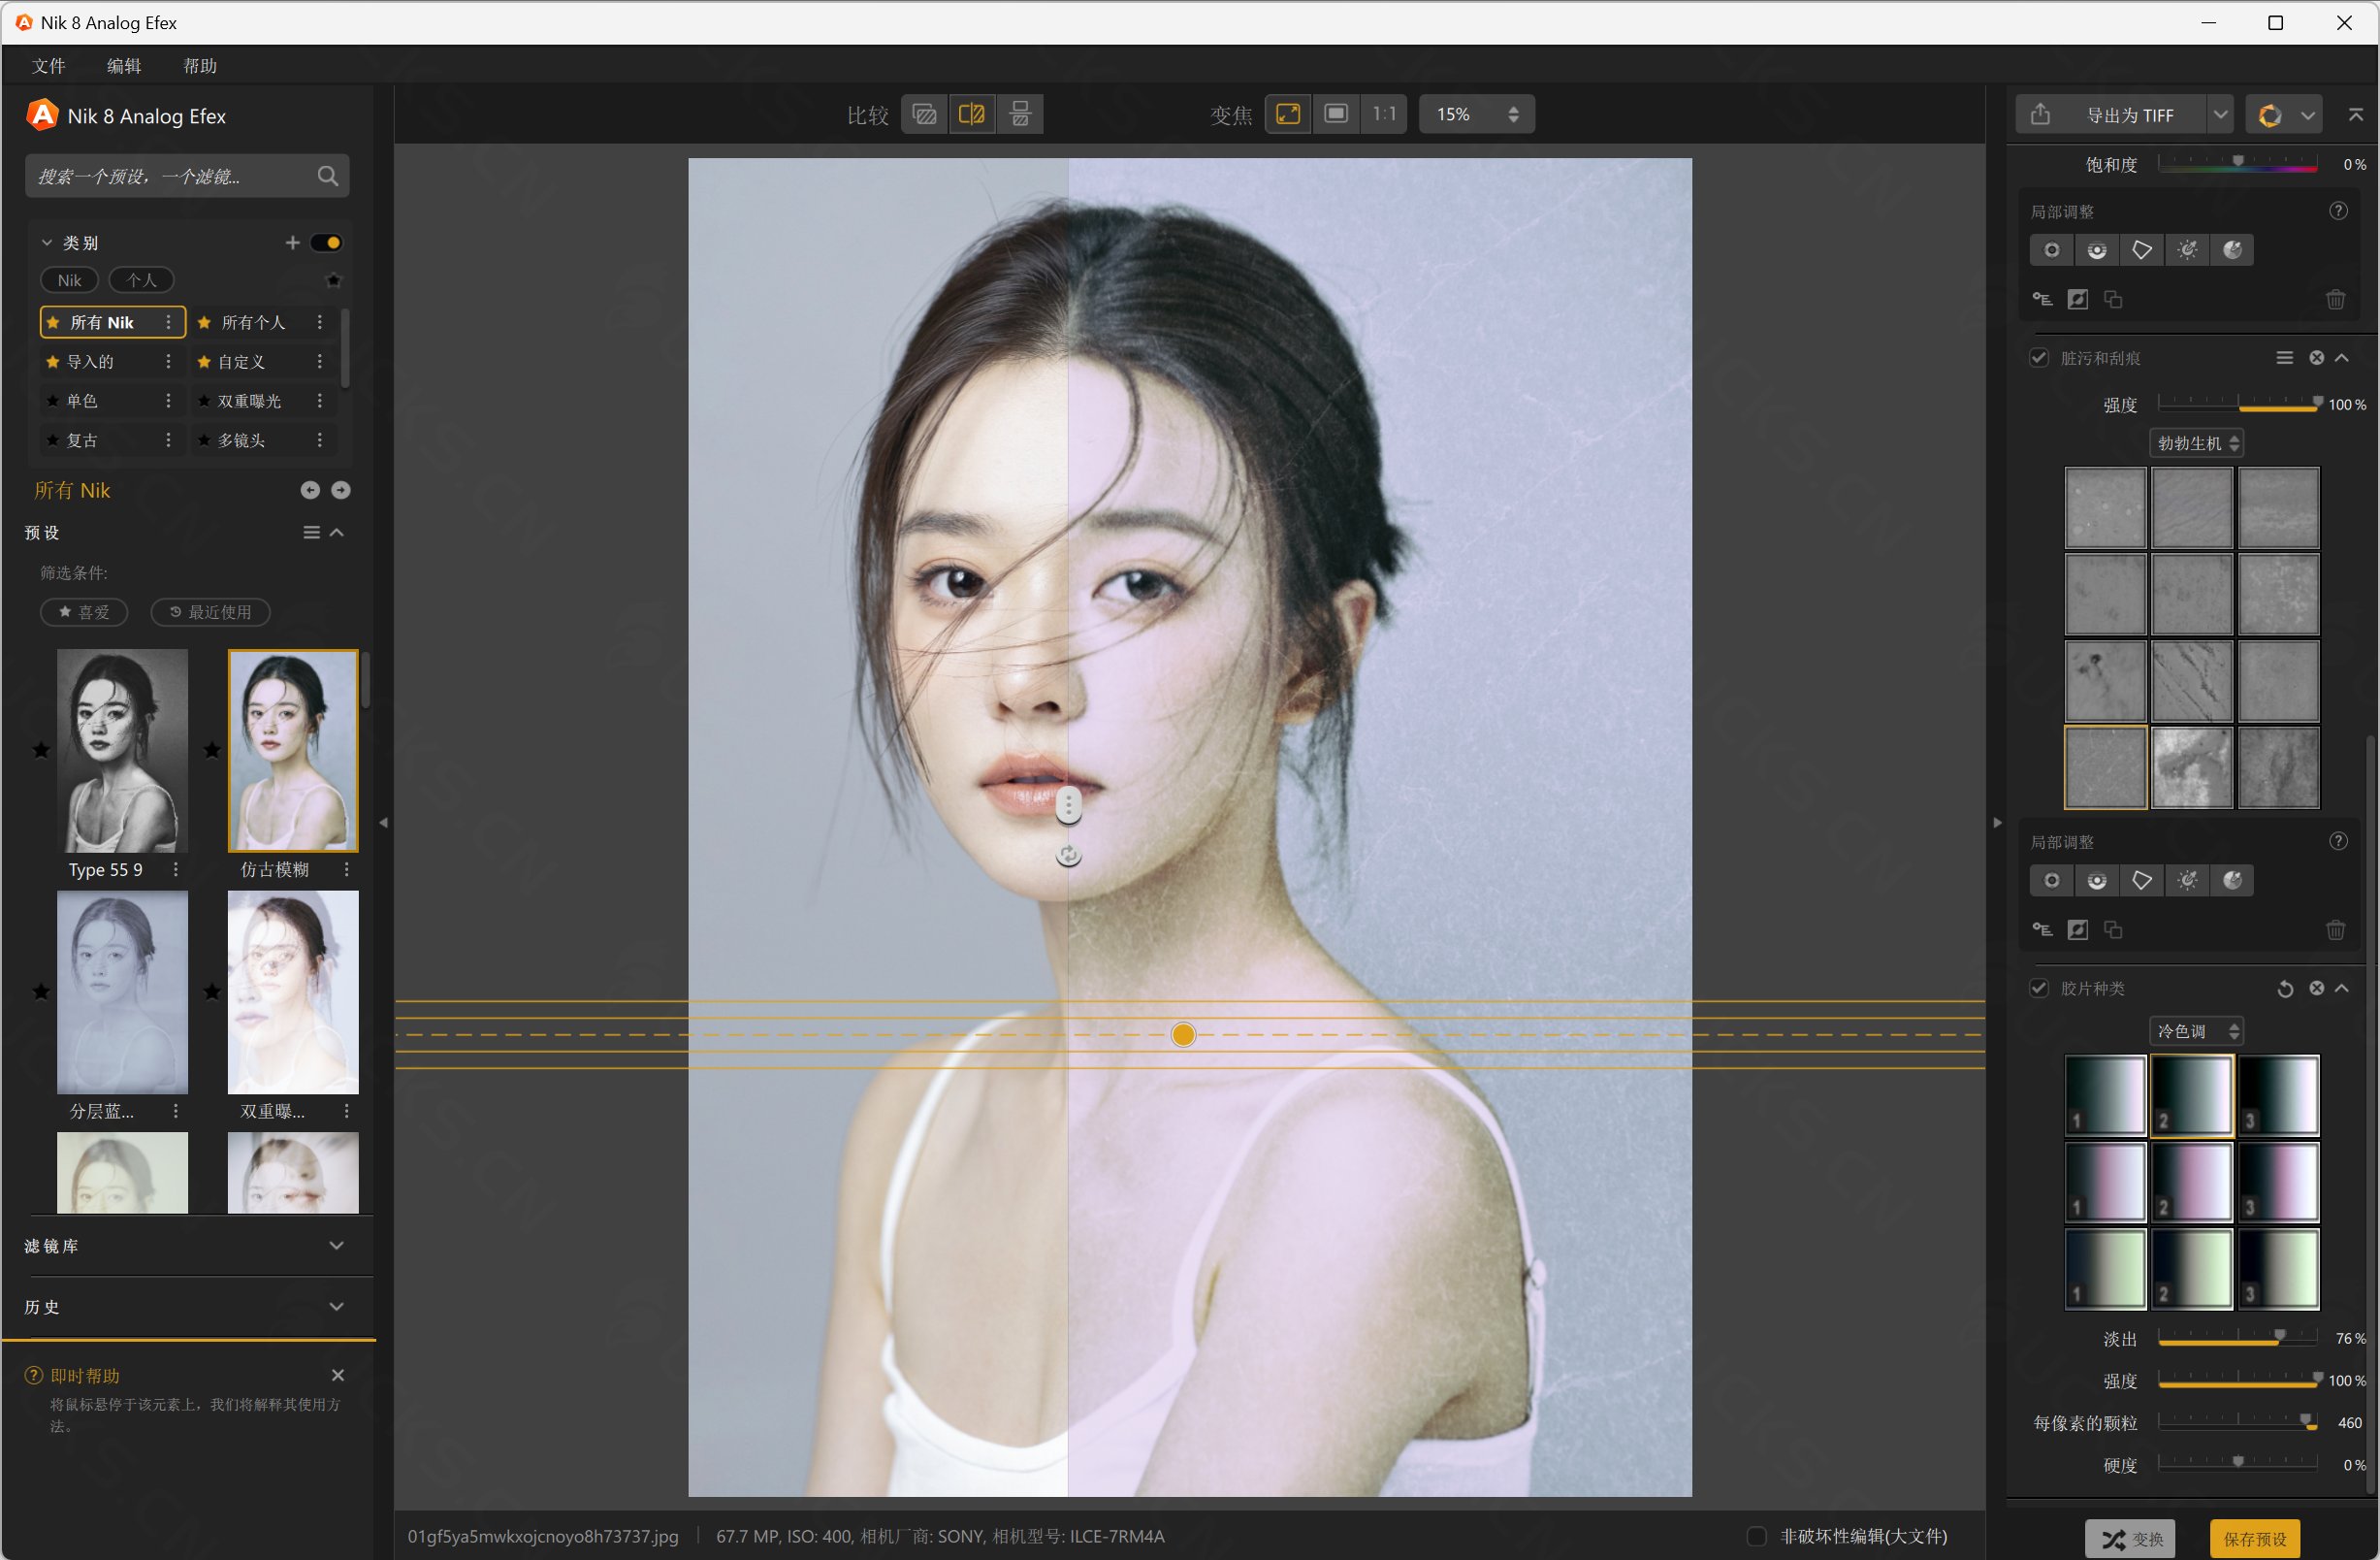Open the presets list menu icon
Image resolution: width=2380 pixels, height=1560 pixels.
[312, 533]
